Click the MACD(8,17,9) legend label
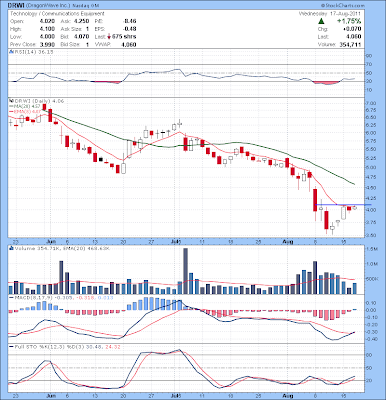The image size is (386, 400). pos(32,297)
